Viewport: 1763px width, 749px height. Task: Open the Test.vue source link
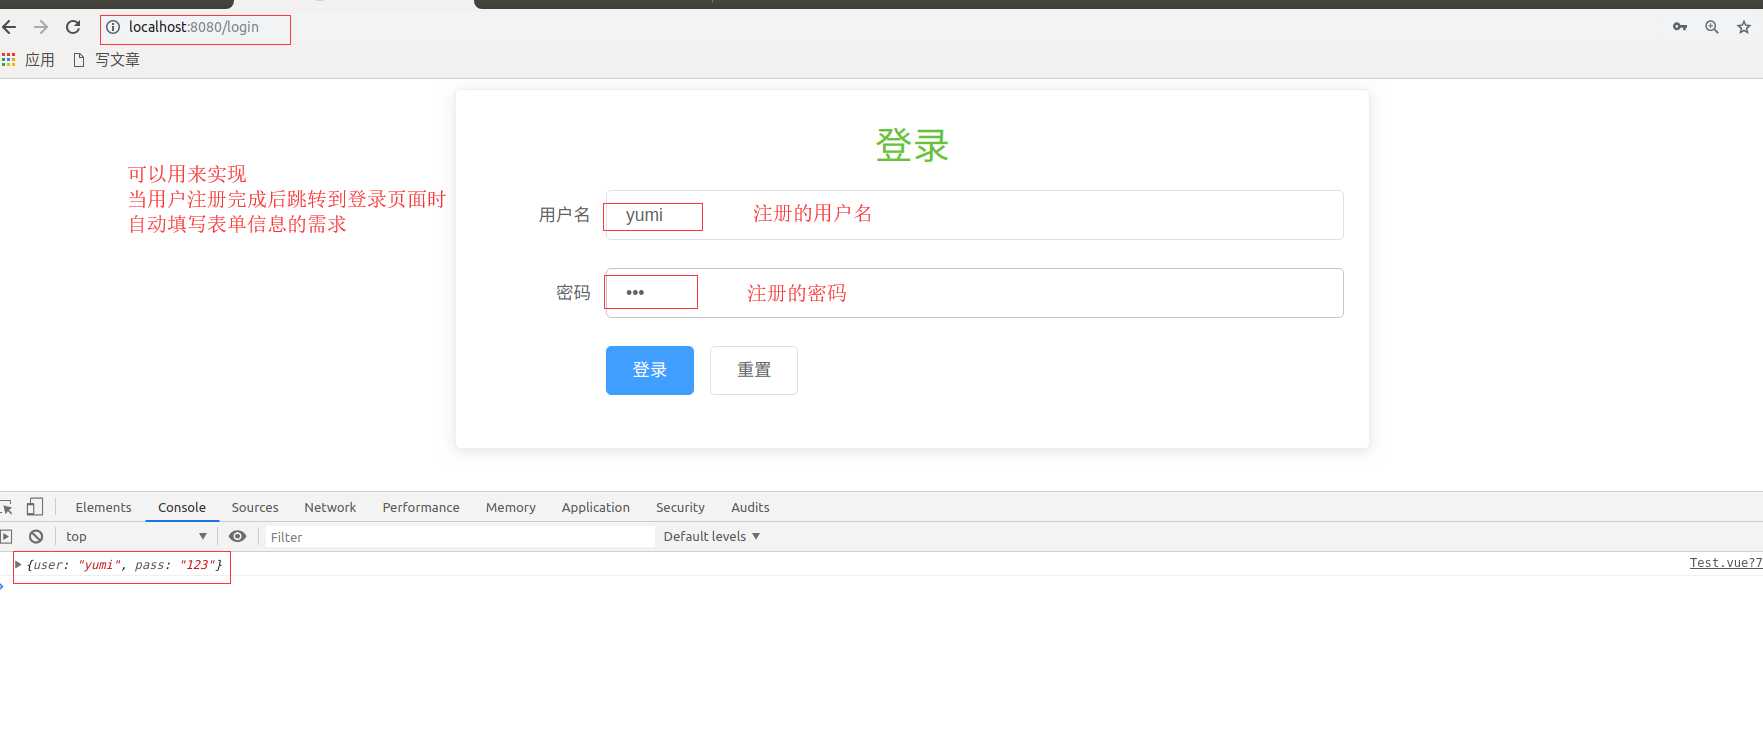[x=1726, y=563]
